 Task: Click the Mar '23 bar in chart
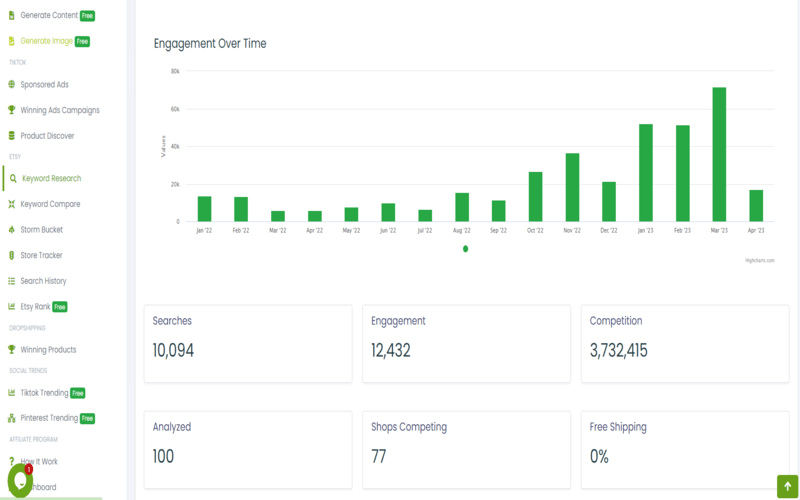click(719, 154)
